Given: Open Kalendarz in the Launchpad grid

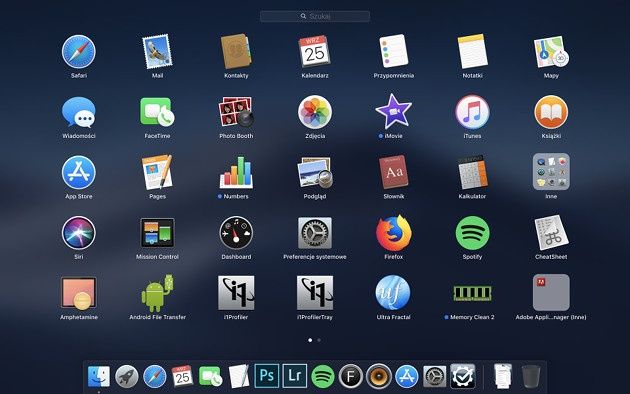Looking at the screenshot, I should coord(315,52).
